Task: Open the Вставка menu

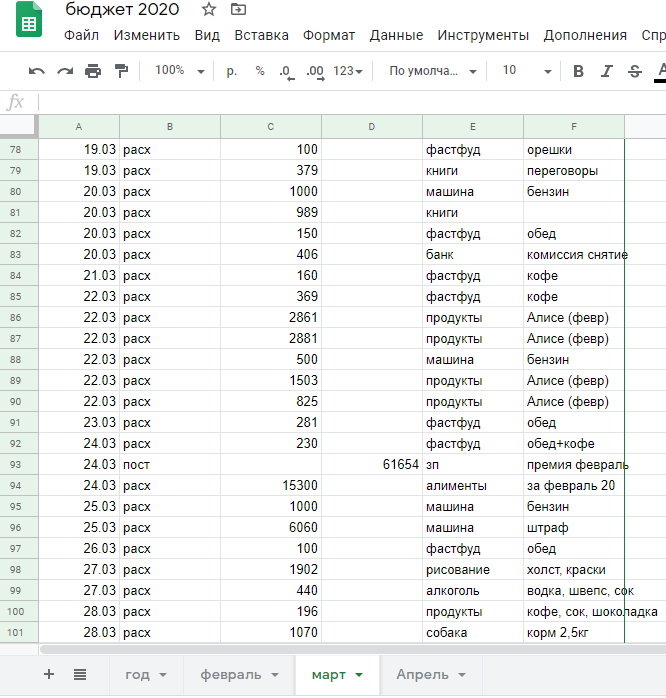Action: pos(262,35)
